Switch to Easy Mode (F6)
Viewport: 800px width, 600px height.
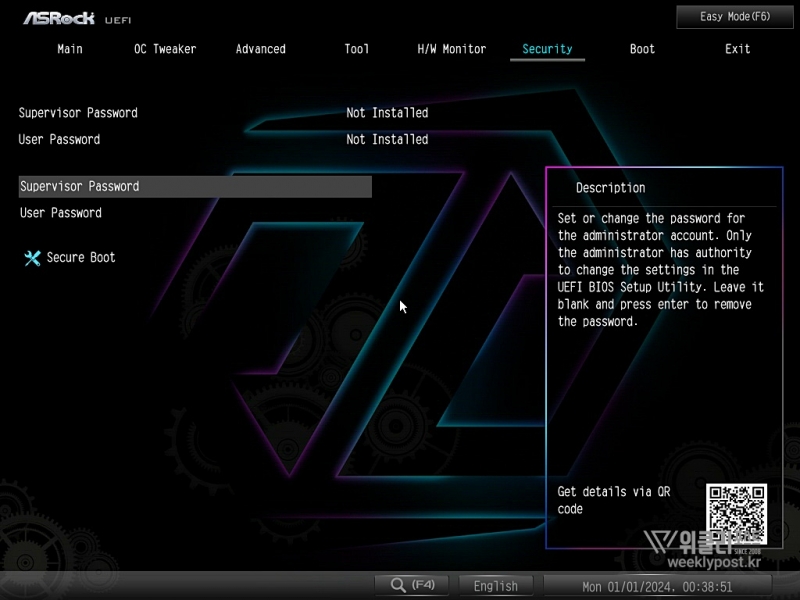[x=735, y=17]
